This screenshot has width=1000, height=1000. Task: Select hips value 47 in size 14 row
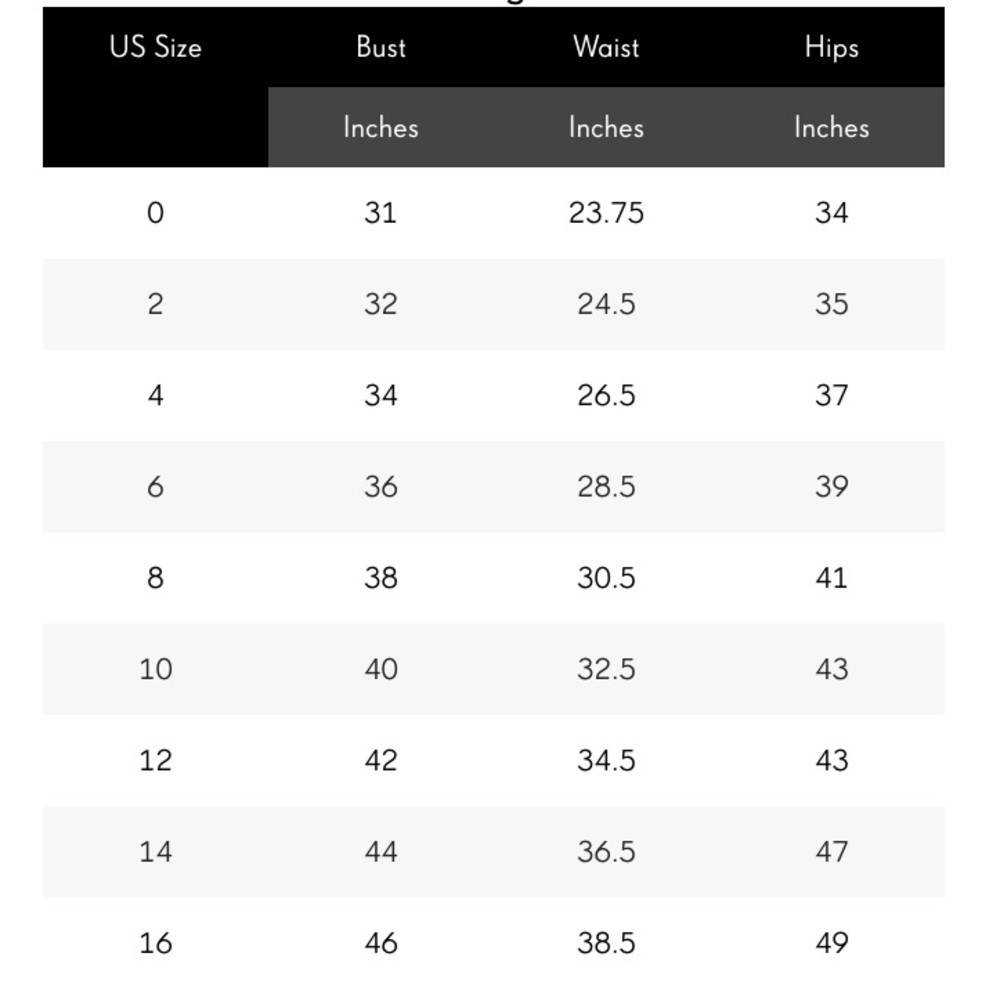[832, 852]
